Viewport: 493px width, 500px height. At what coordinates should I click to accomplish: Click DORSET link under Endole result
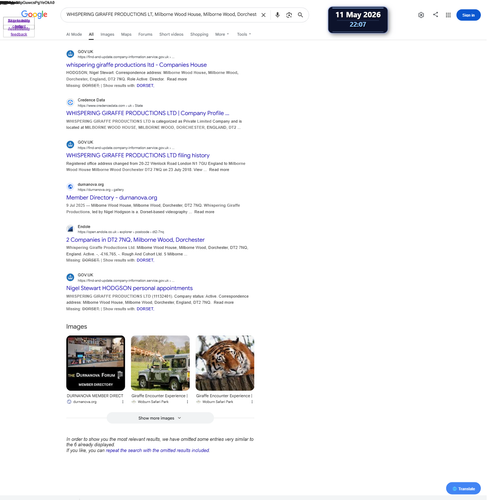pyautogui.click(x=146, y=261)
